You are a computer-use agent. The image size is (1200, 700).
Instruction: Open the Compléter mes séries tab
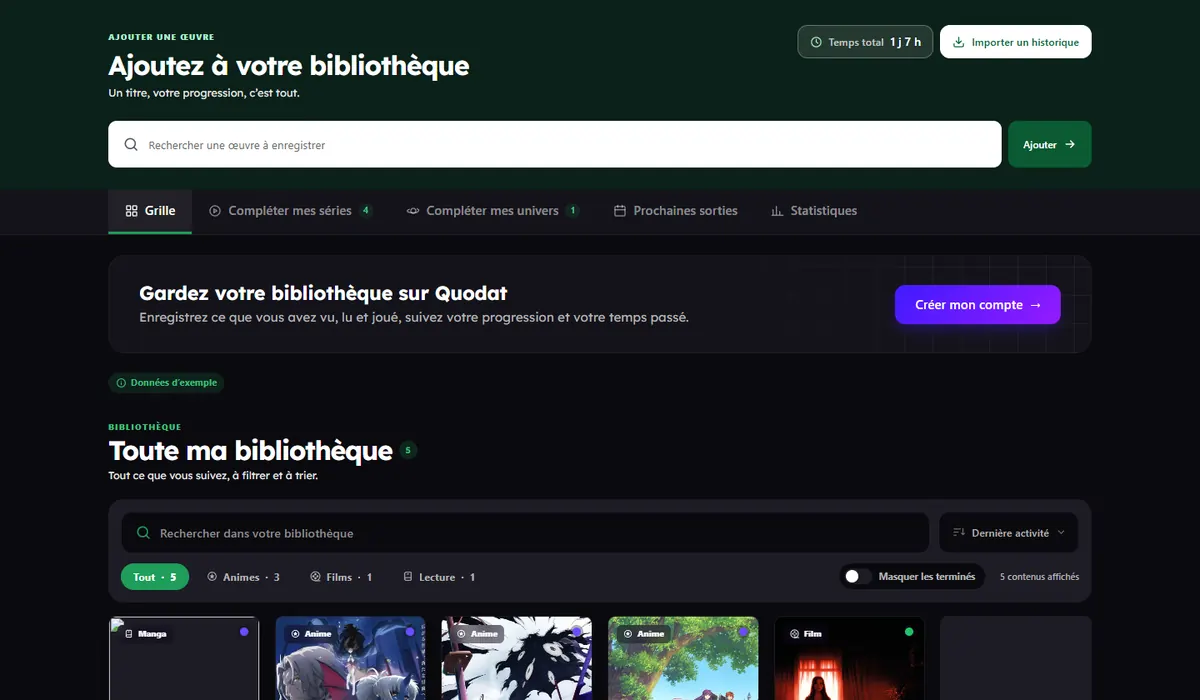[x=291, y=211]
